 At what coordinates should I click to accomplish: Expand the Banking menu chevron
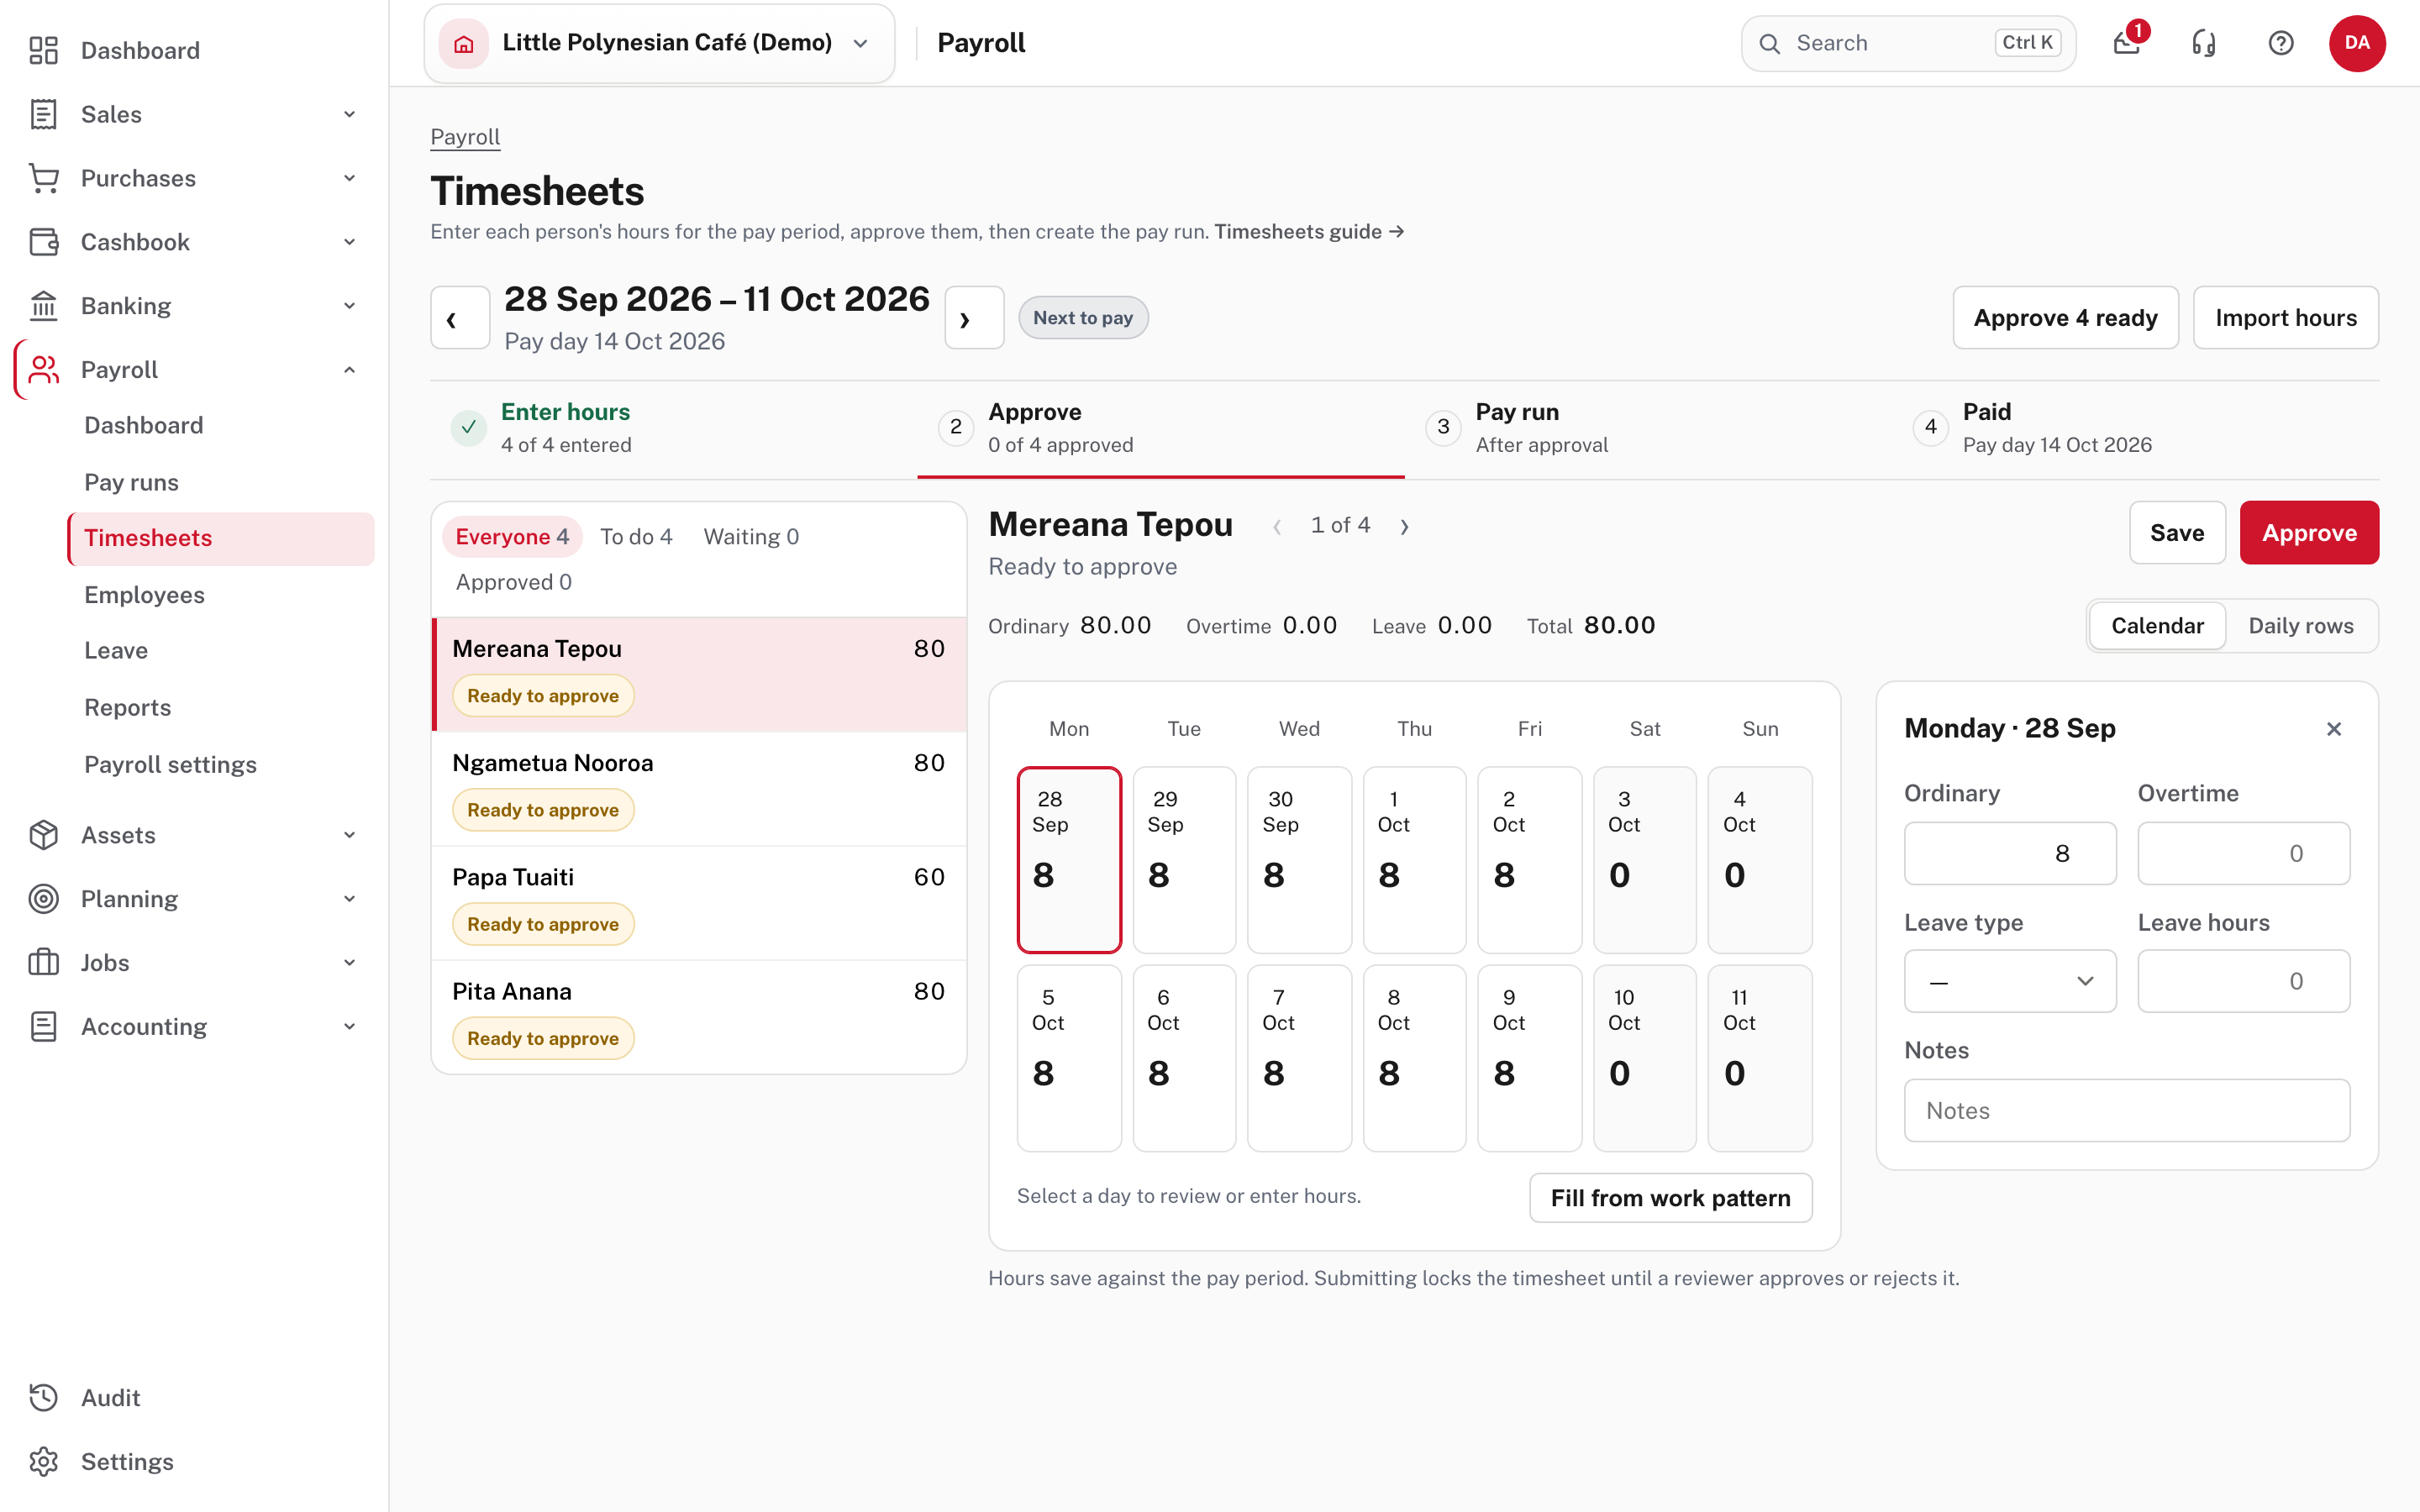tap(350, 306)
